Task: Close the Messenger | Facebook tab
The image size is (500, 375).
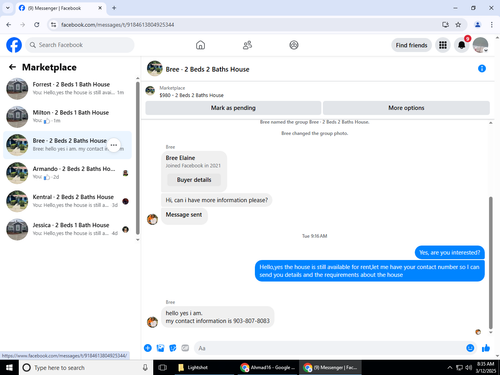Action: pos(100,8)
